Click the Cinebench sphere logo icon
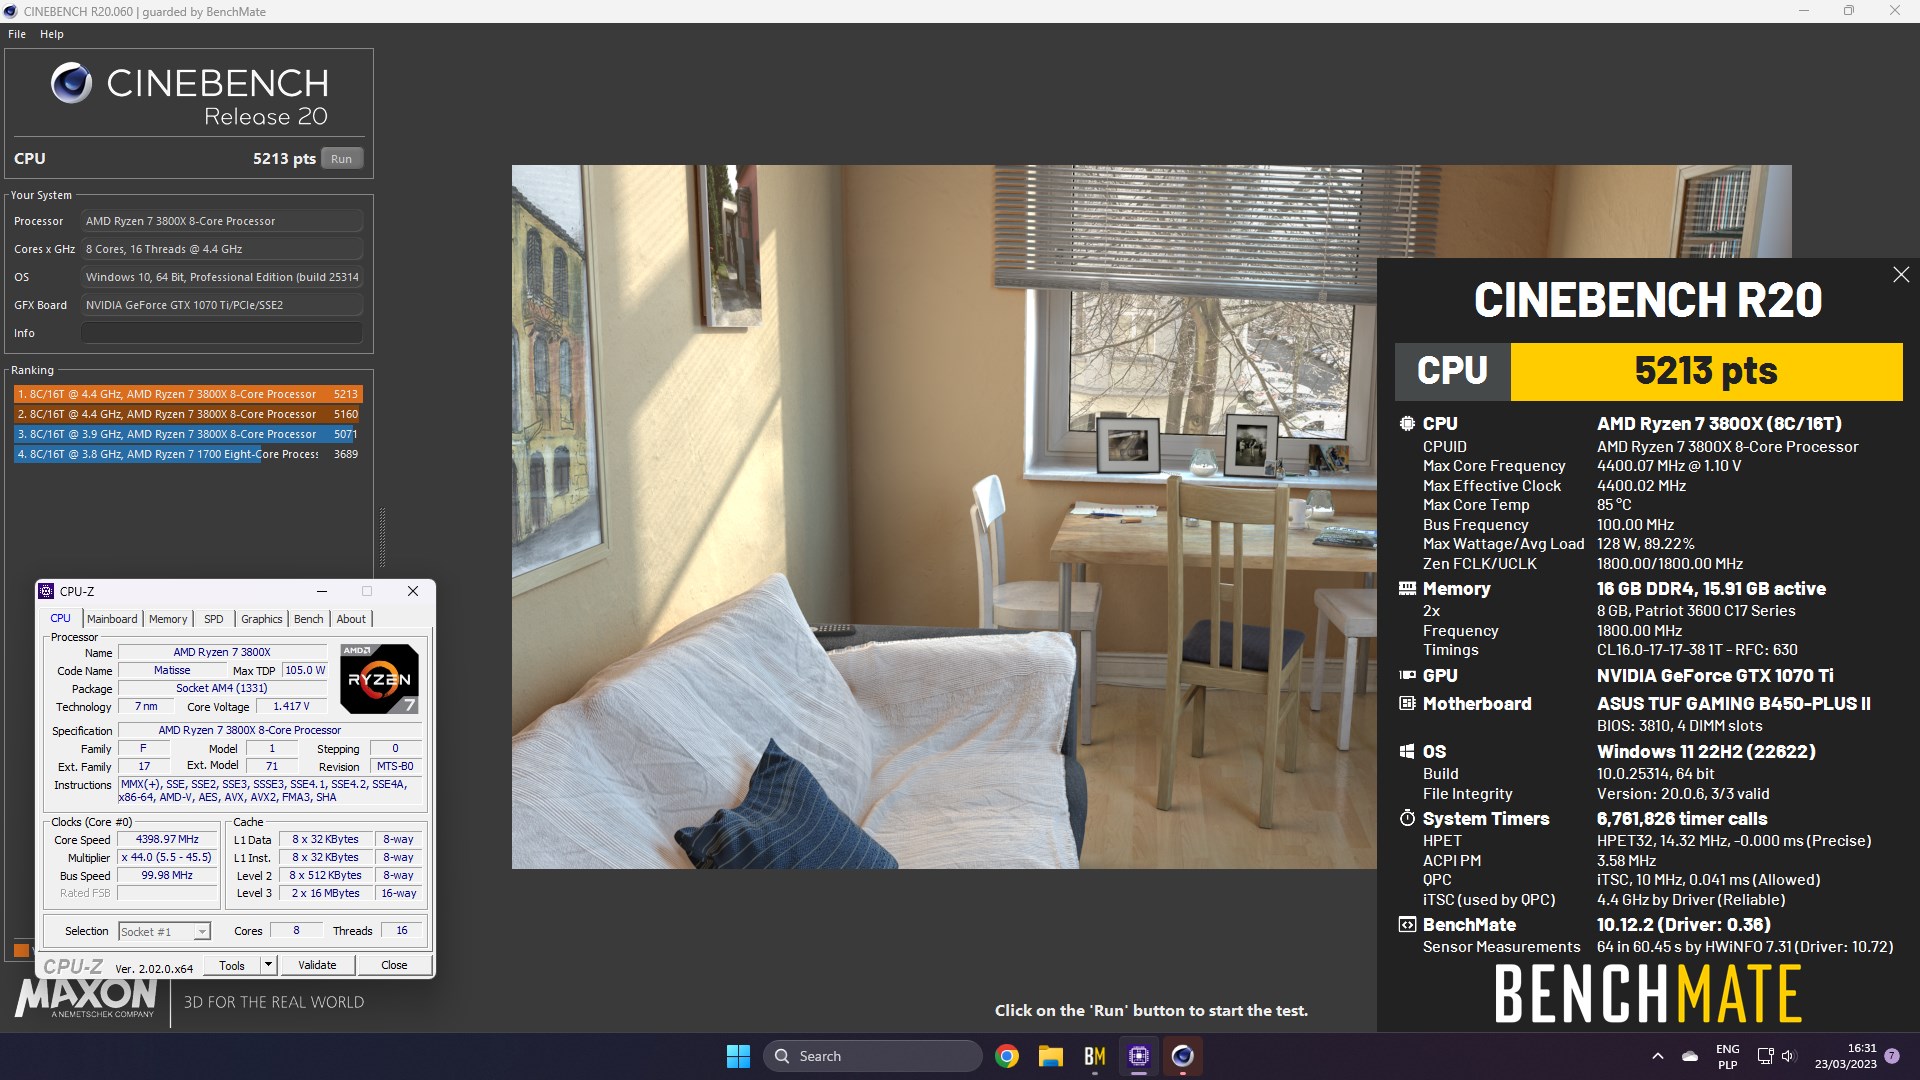Image resolution: width=1920 pixels, height=1080 pixels. click(72, 83)
